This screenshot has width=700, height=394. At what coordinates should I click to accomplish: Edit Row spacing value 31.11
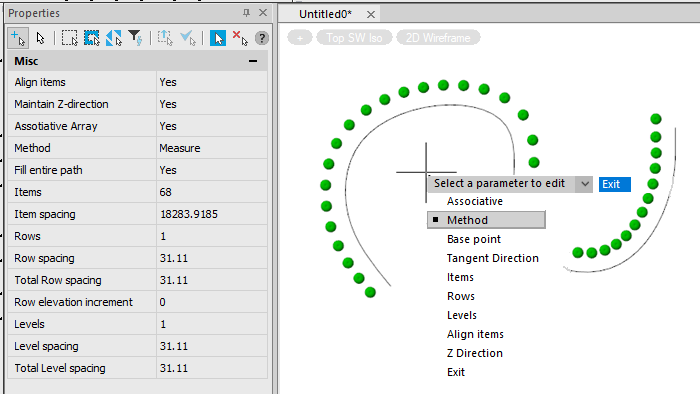pyautogui.click(x=212, y=258)
